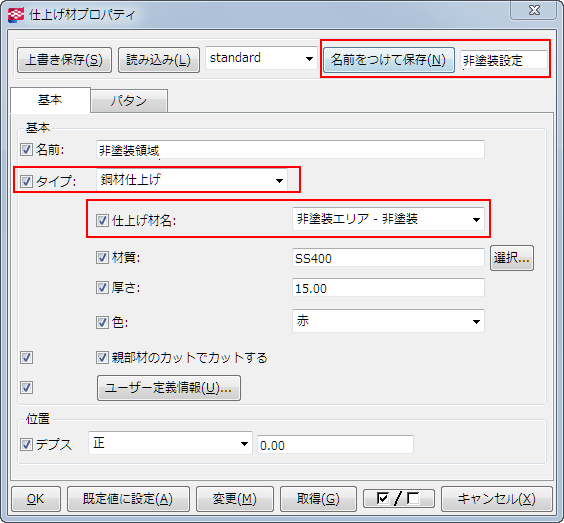Toggle the タイプ checkbox

click(26, 181)
